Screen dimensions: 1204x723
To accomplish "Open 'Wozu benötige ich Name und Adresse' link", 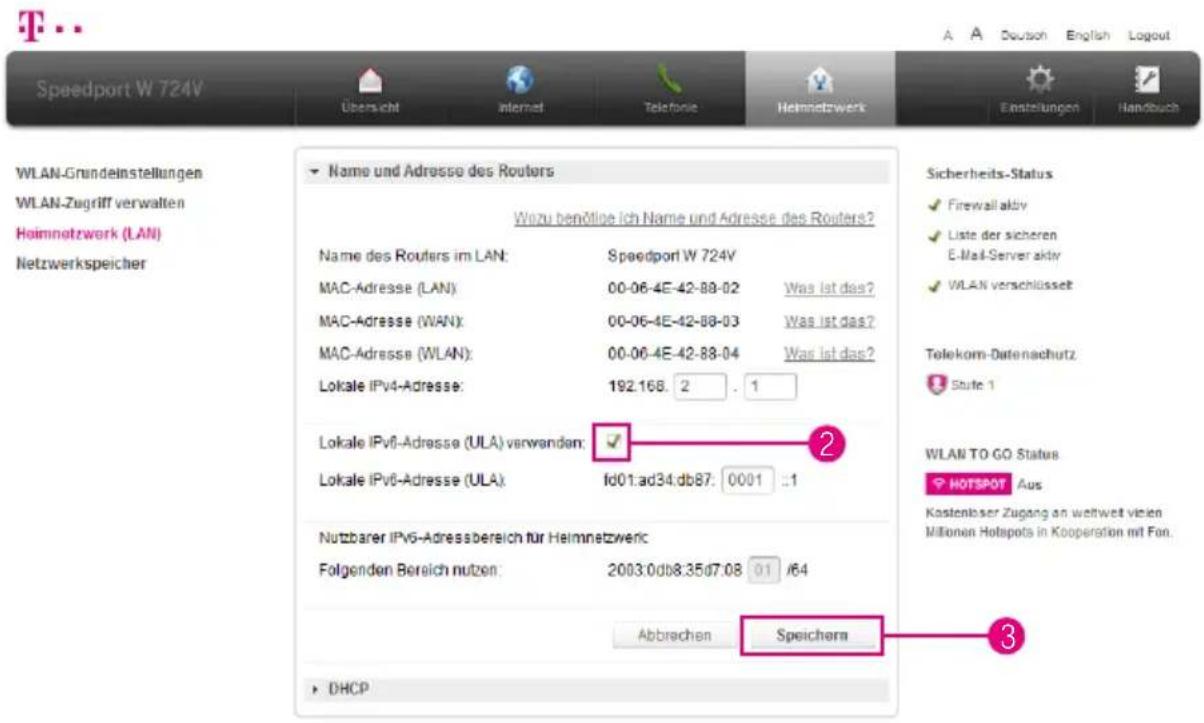I will click(695, 218).
